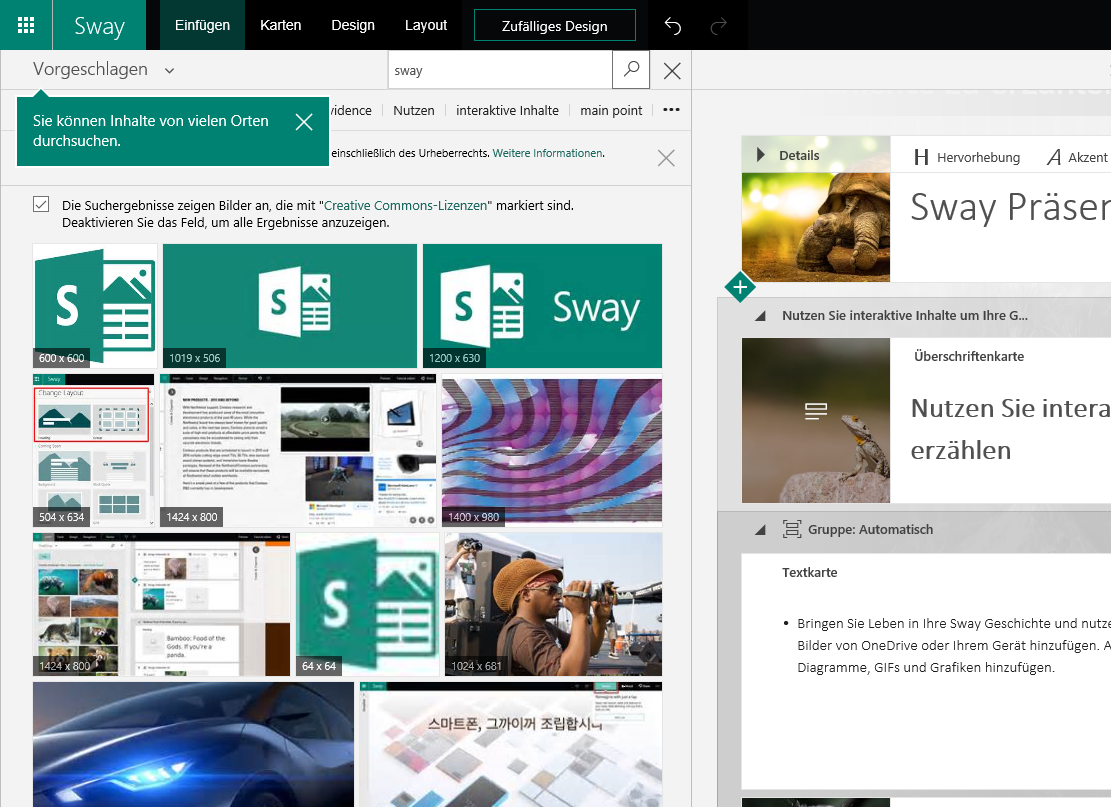The image size is (1111, 807).
Task: Close the search pane with X
Action: (x=672, y=70)
